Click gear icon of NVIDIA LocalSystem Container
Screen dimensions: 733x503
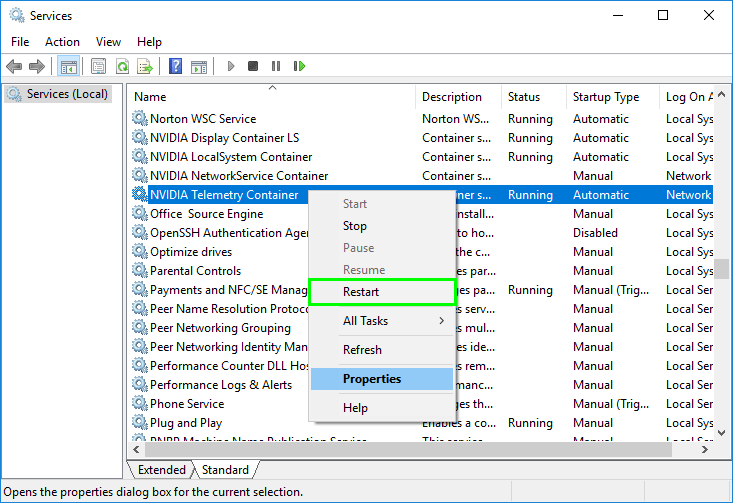coord(140,157)
